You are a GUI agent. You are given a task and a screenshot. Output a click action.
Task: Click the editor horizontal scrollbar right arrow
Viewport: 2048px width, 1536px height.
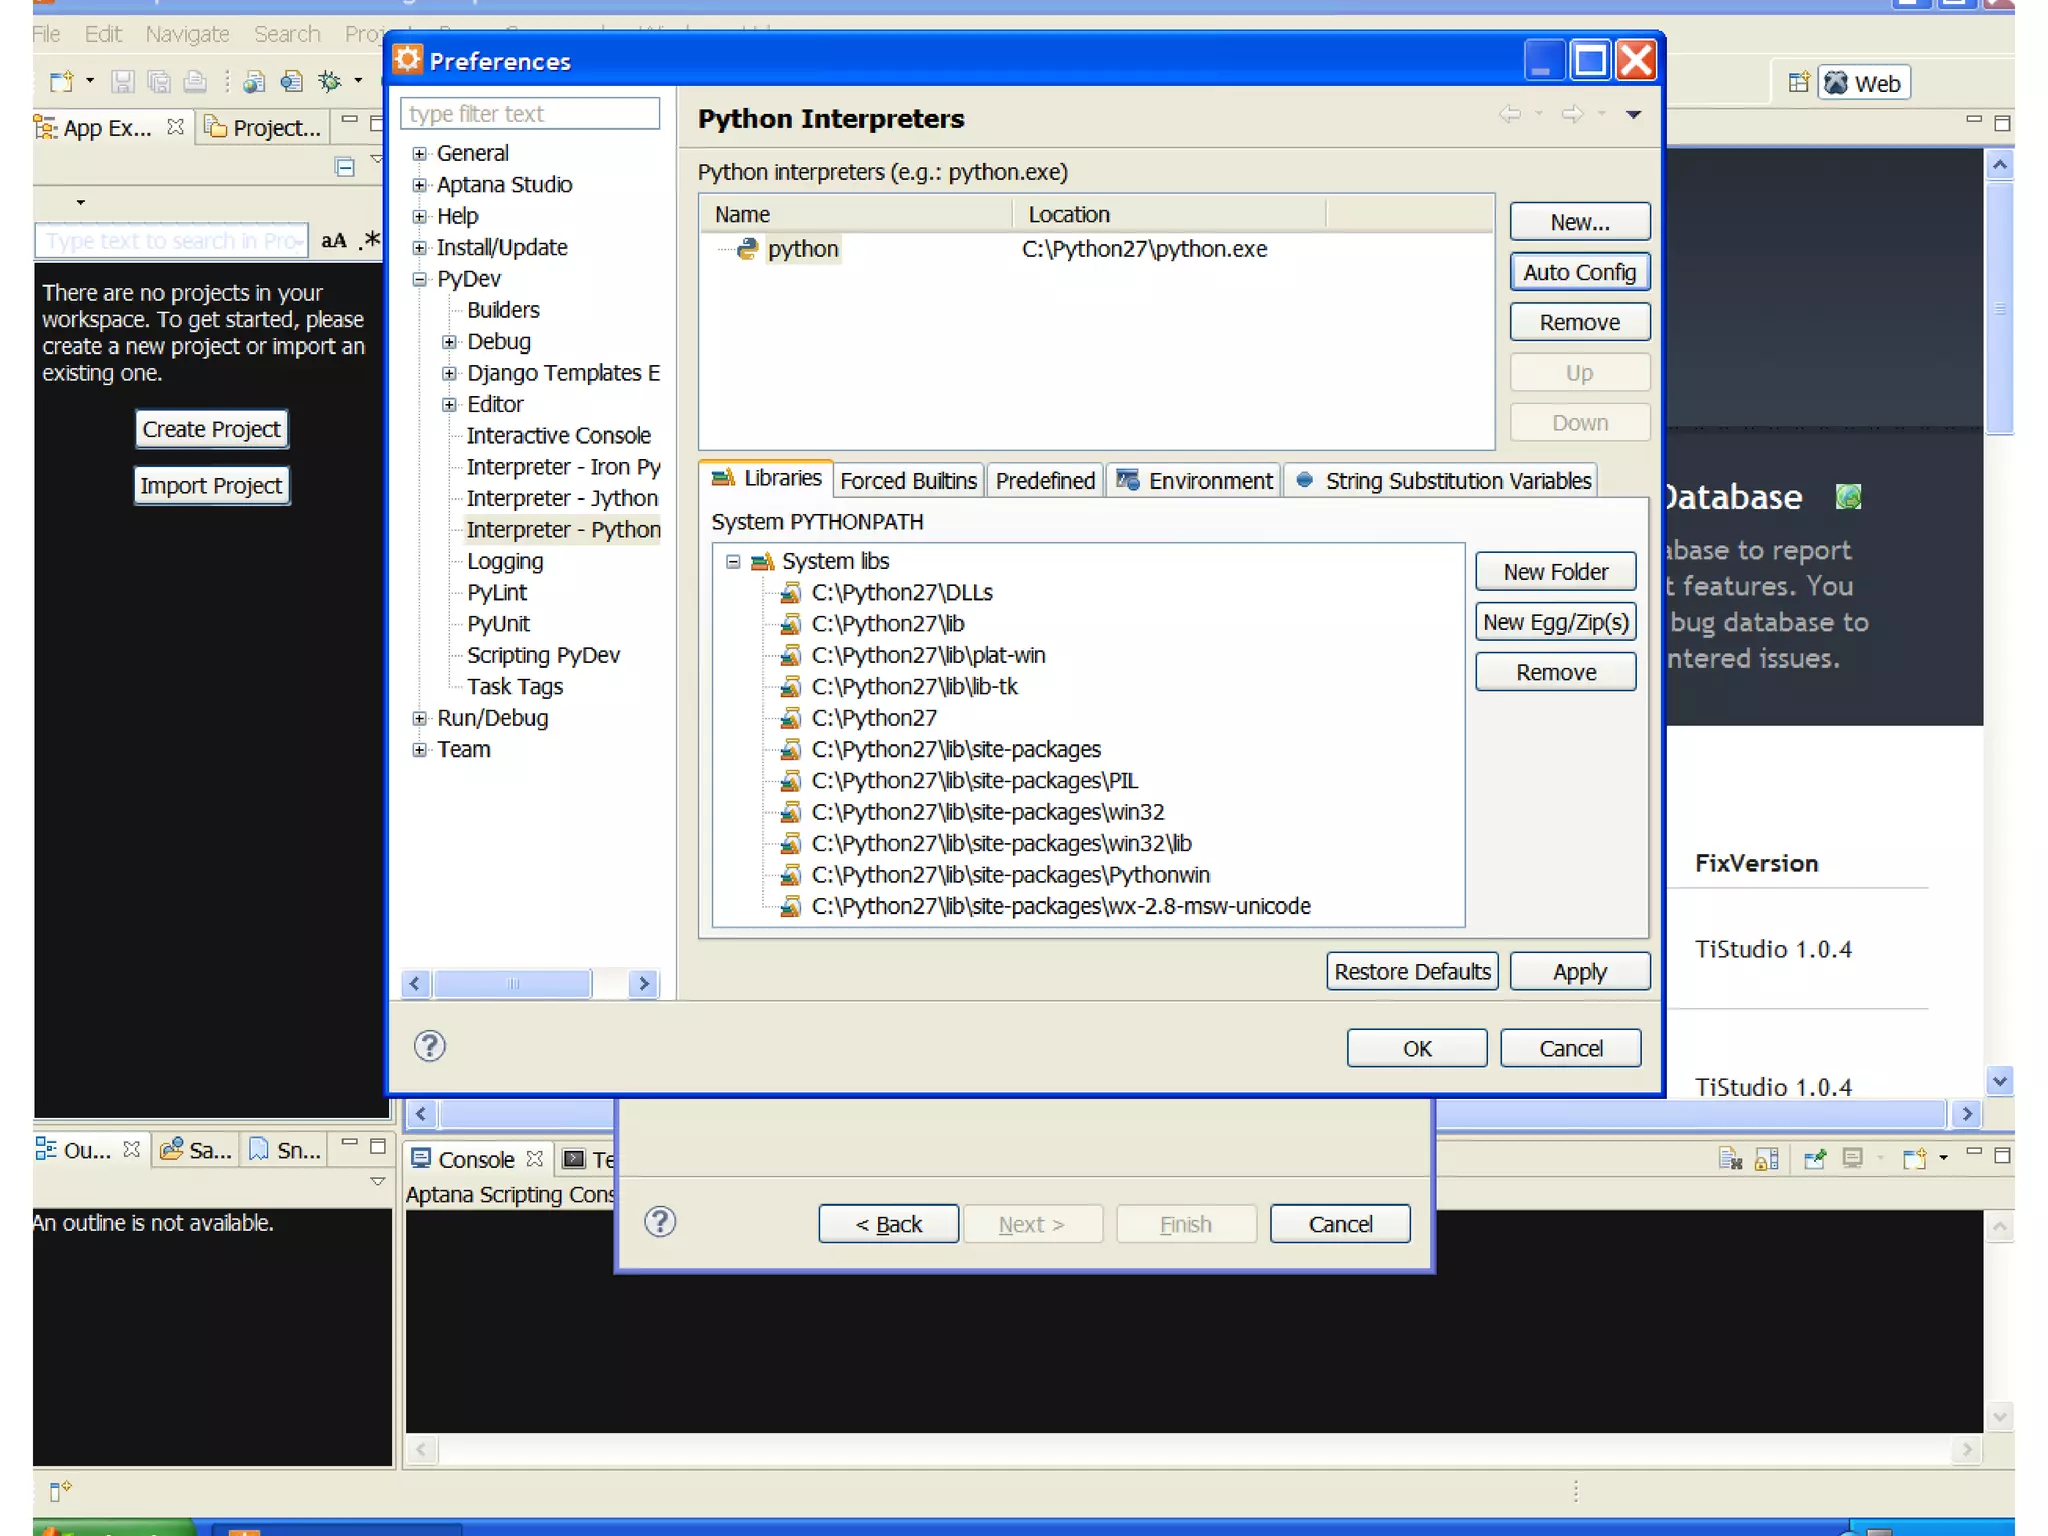coord(1967,1114)
